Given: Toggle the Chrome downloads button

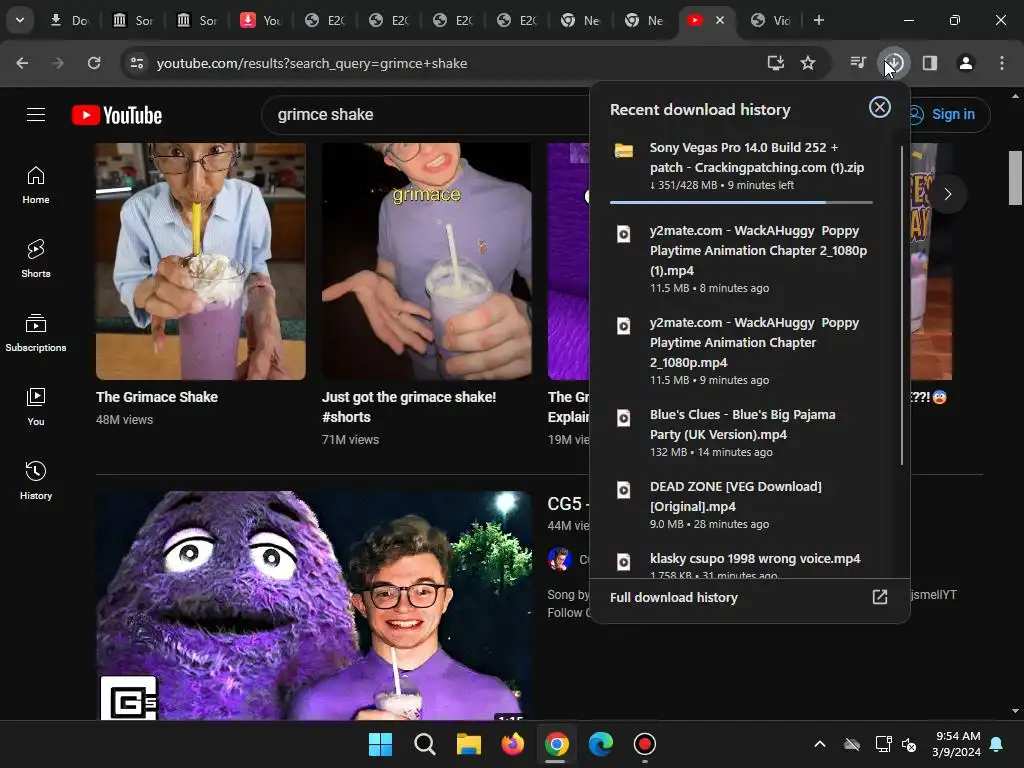Looking at the screenshot, I should 894,63.
